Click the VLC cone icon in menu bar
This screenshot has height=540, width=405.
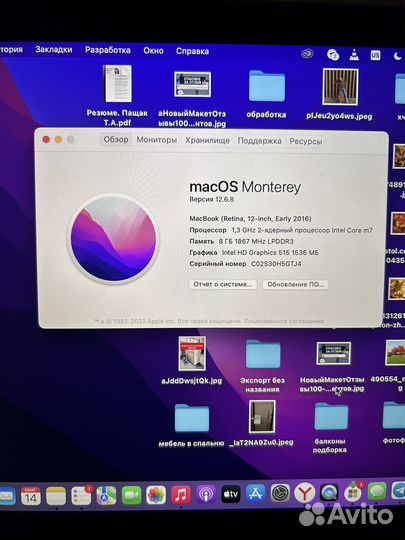[x=354, y=54]
